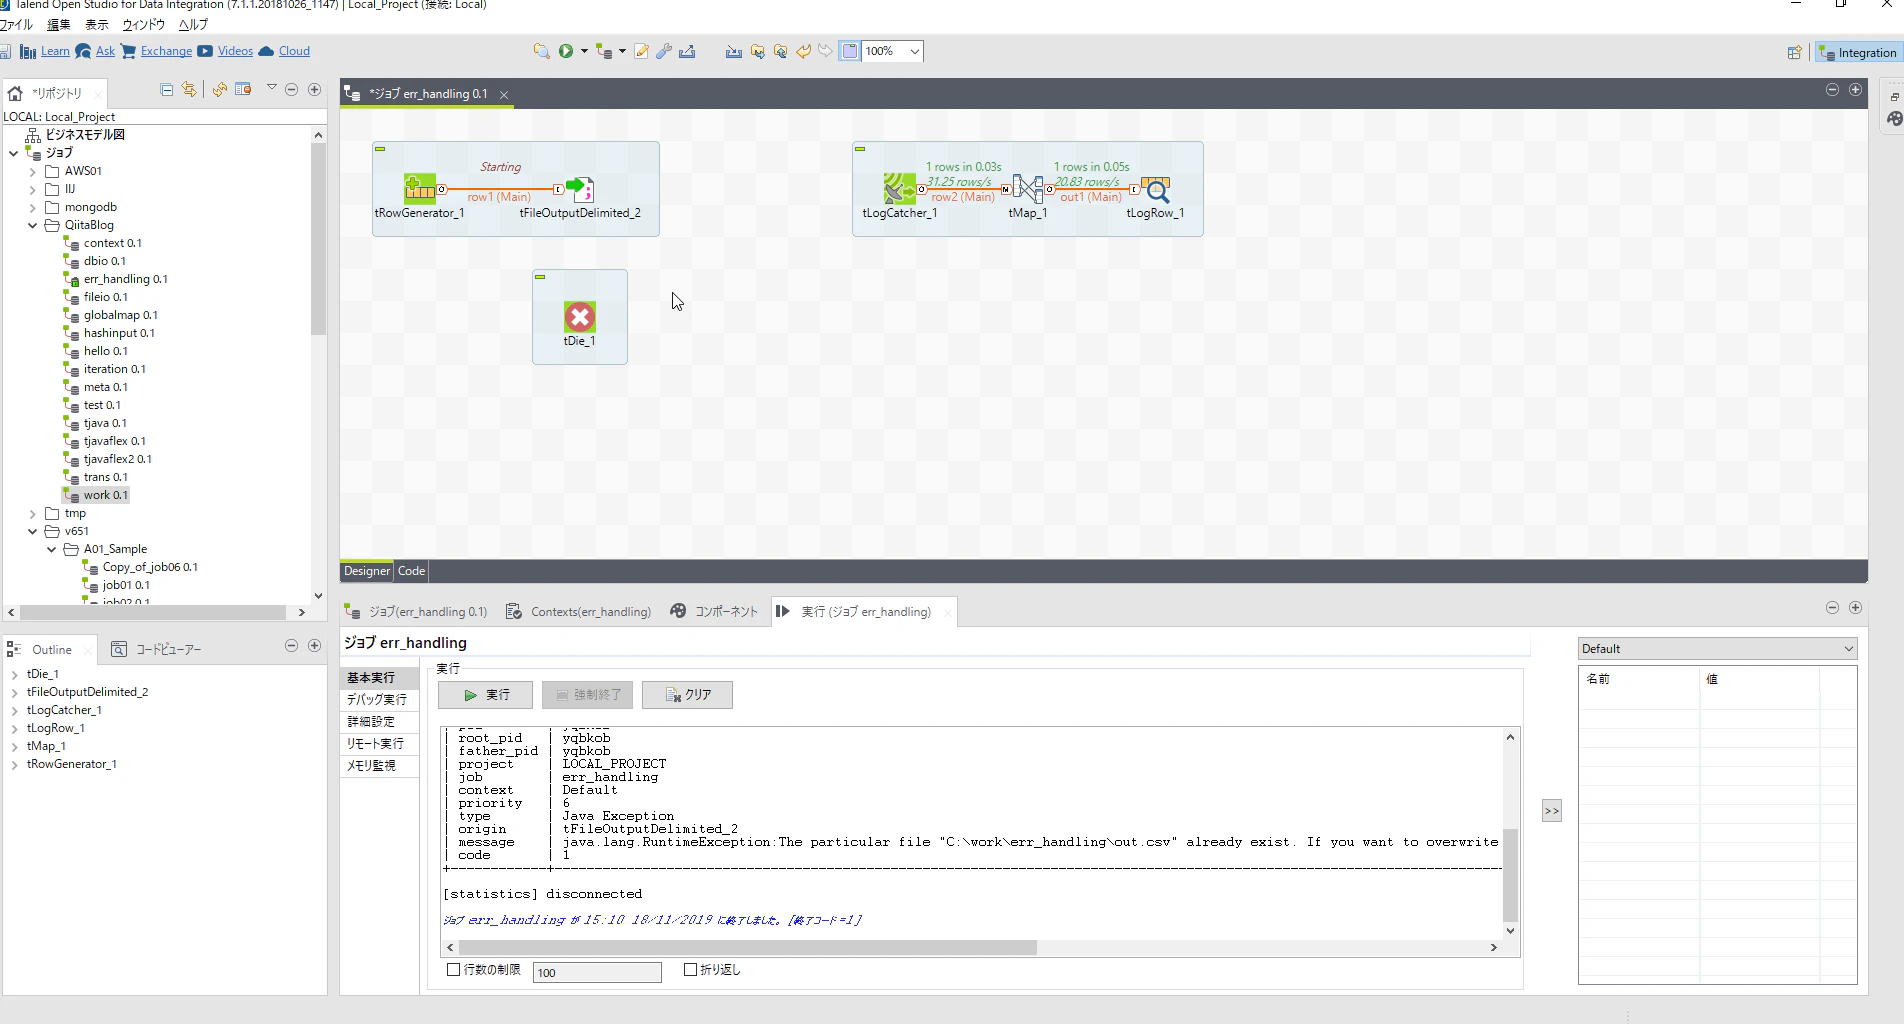Open the ウィンドウ menu

point(143,25)
